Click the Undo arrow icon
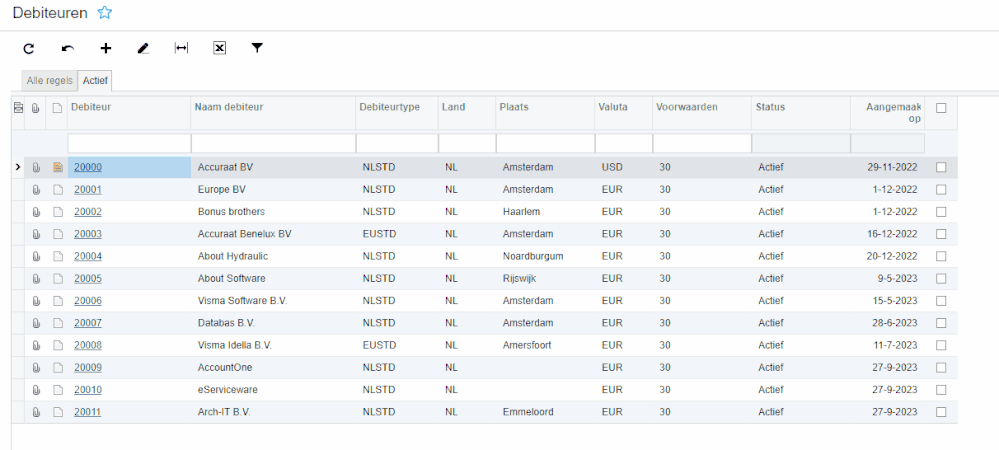The image size is (999, 450). (x=67, y=48)
